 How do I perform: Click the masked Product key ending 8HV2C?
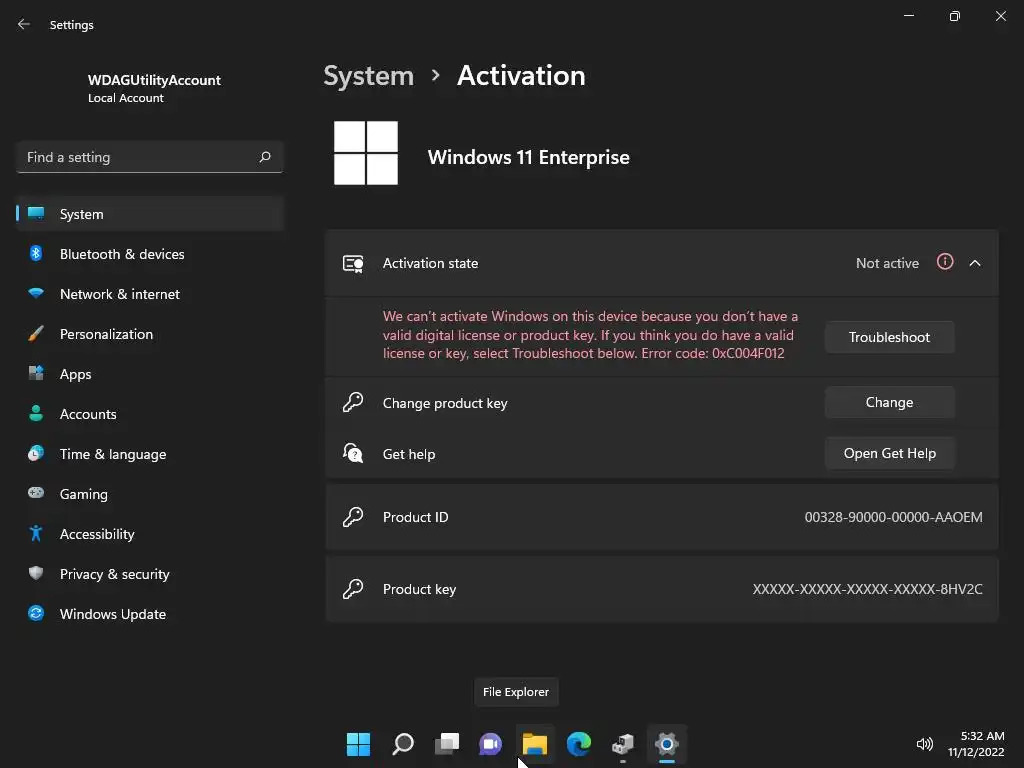tap(867, 588)
